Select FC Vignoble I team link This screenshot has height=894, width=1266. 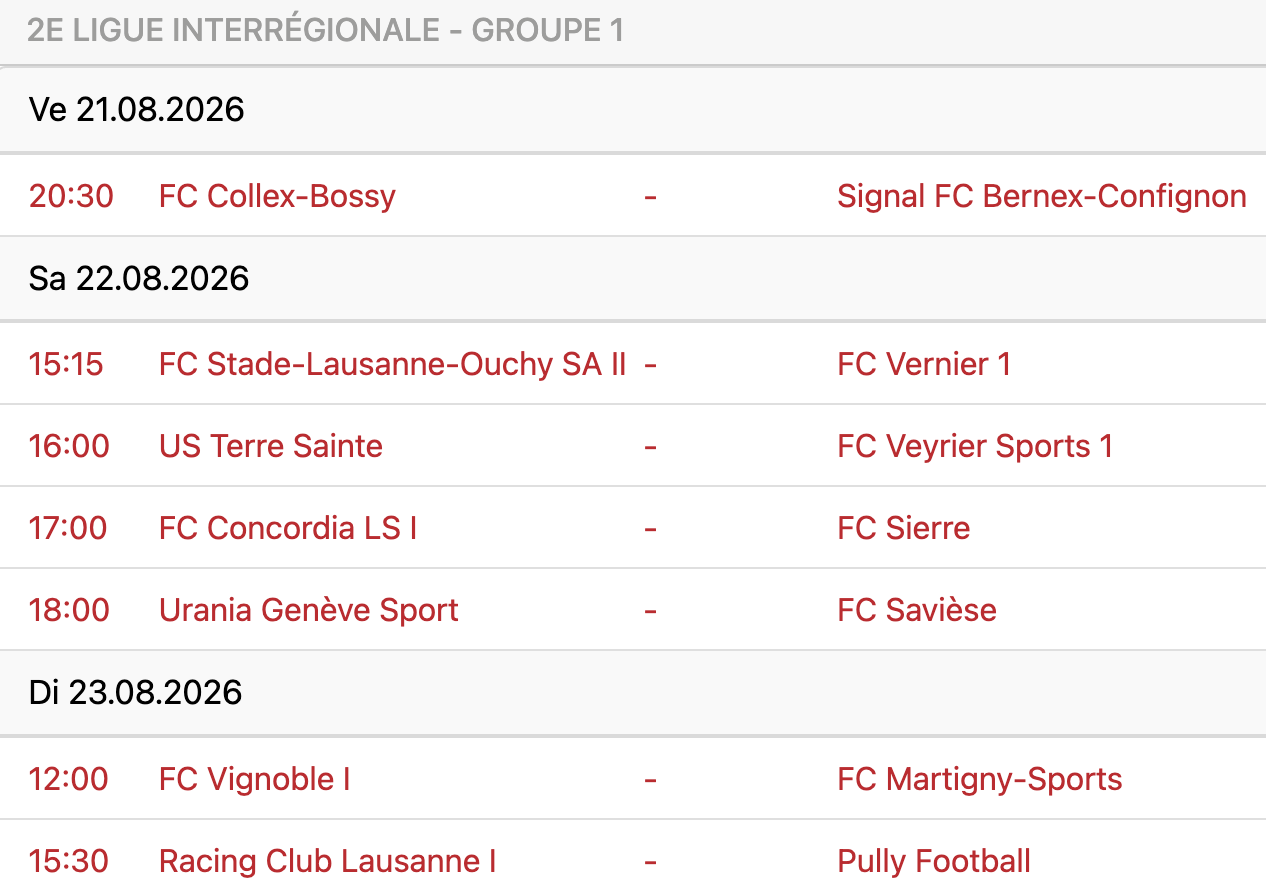click(255, 779)
